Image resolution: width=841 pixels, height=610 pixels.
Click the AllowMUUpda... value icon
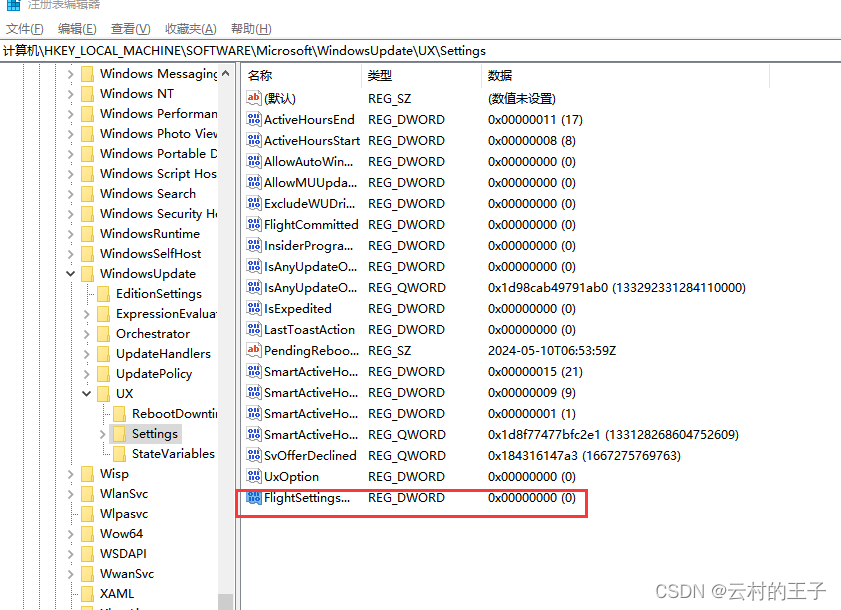(x=254, y=182)
